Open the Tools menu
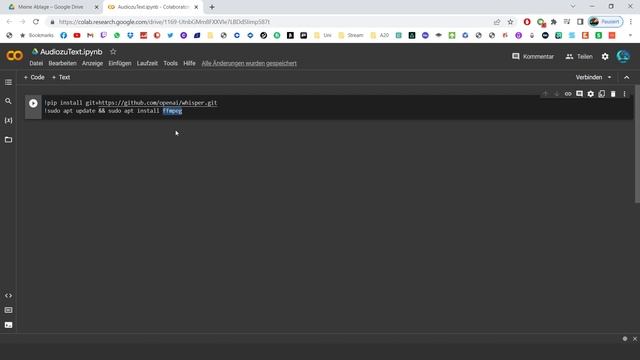This screenshot has width=640, height=360. 170,63
